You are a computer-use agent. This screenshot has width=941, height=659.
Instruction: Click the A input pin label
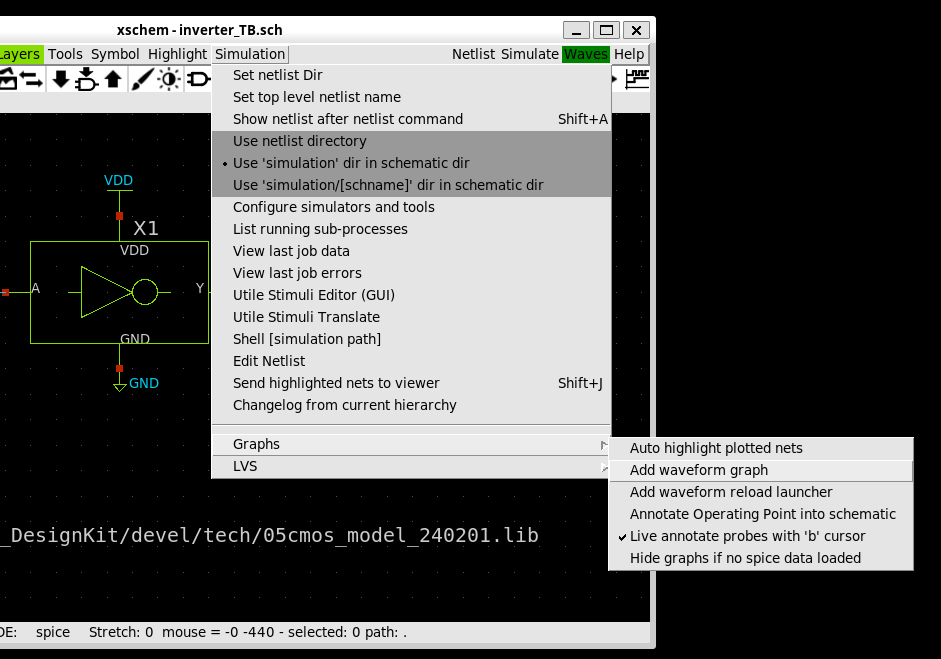35,288
